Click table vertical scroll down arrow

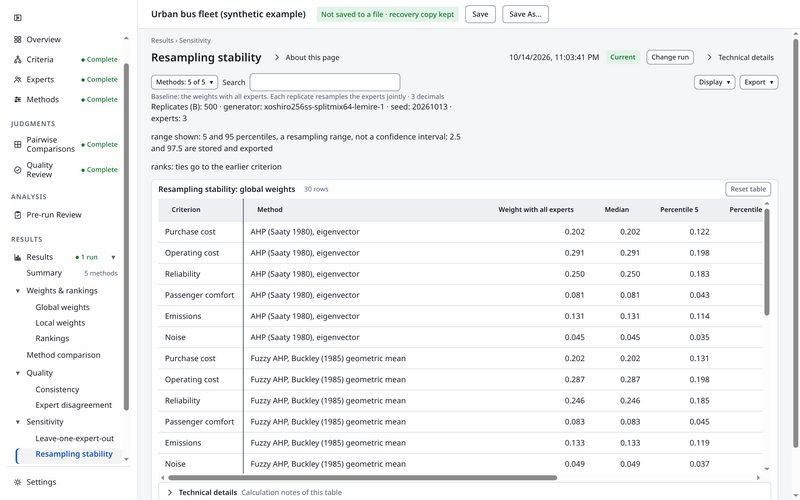pyautogui.click(x=766, y=468)
